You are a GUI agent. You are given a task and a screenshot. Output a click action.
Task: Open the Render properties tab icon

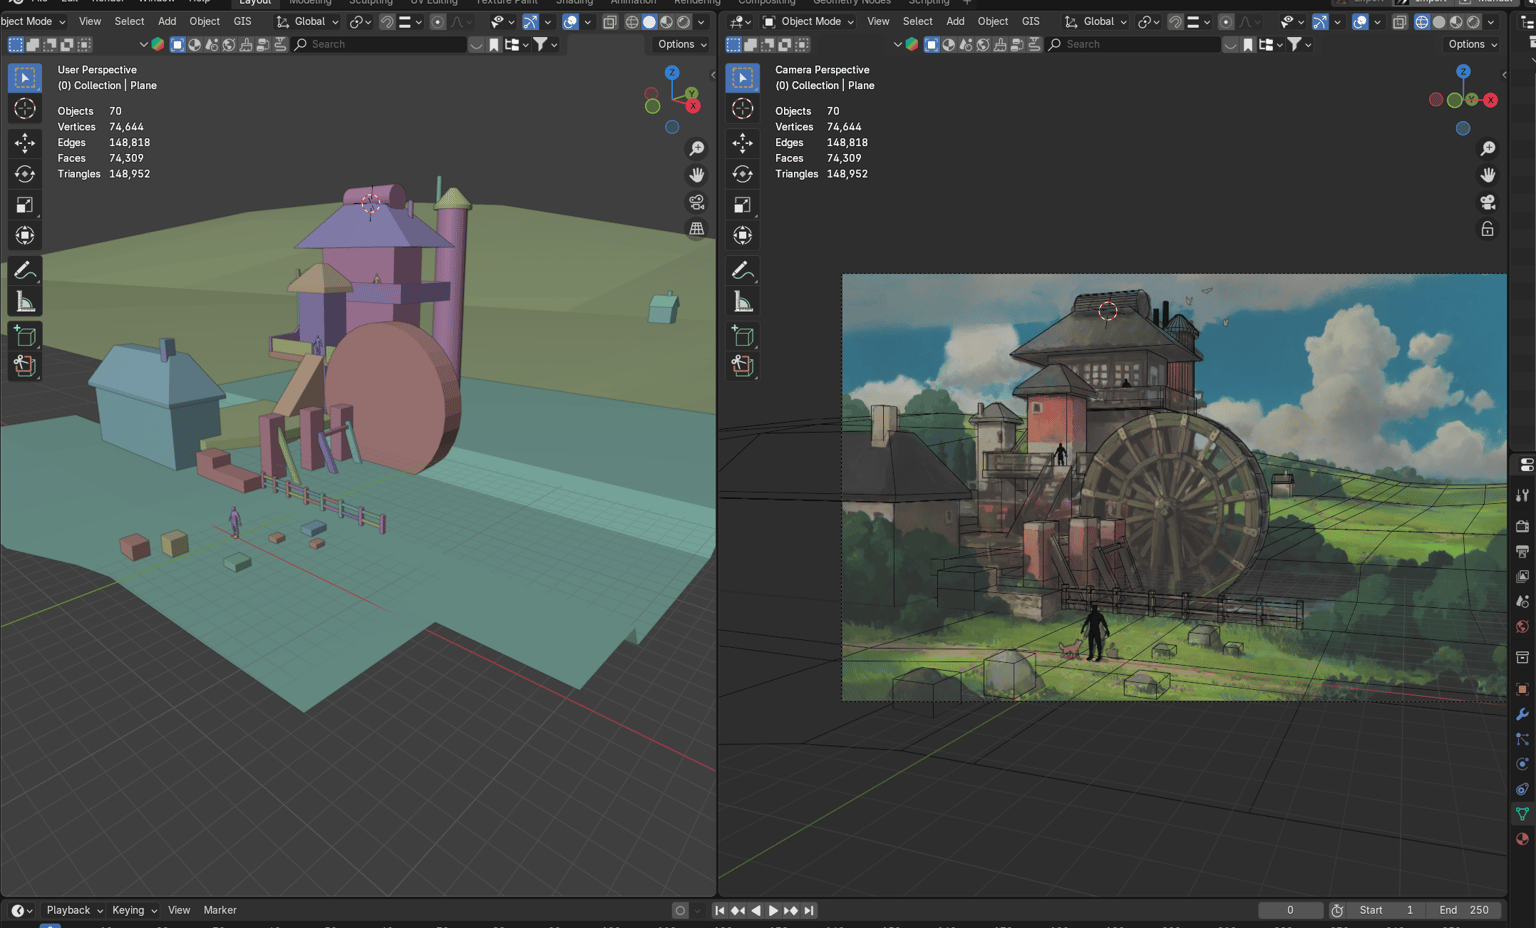1522,526
